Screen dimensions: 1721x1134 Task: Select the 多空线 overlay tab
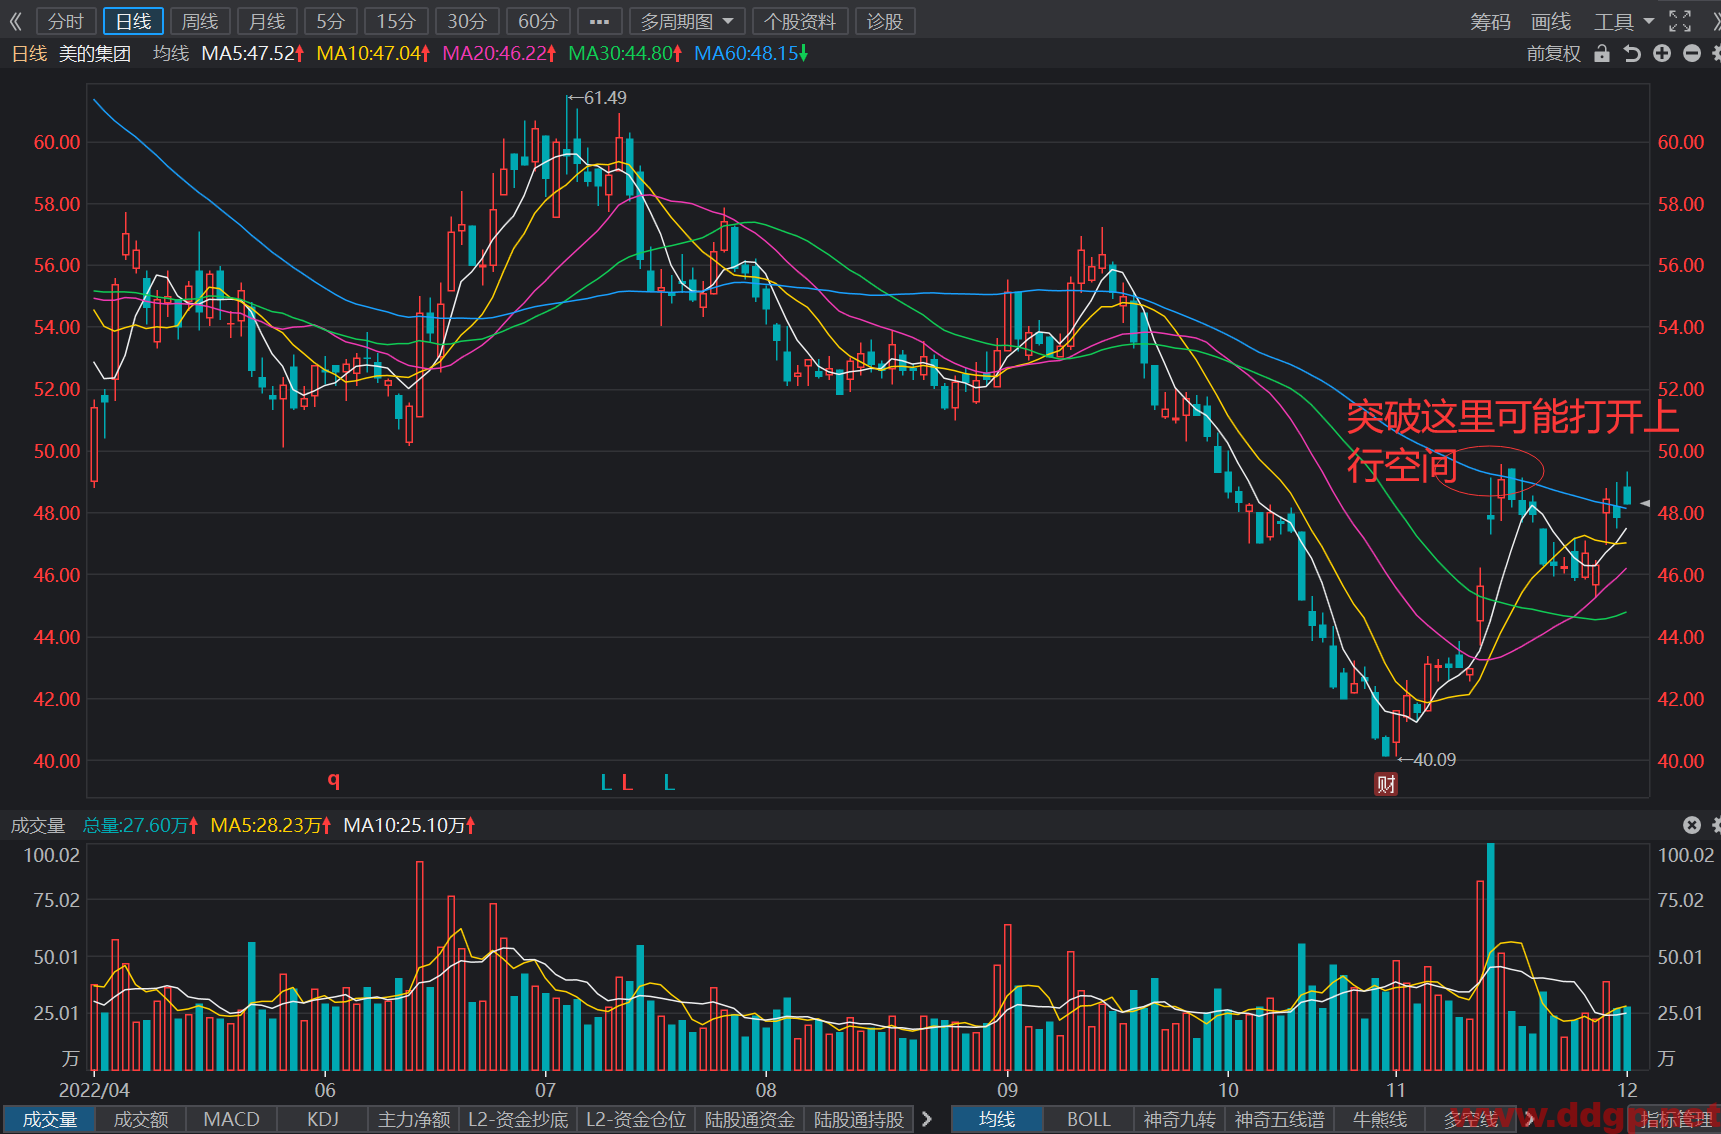click(x=1471, y=1119)
